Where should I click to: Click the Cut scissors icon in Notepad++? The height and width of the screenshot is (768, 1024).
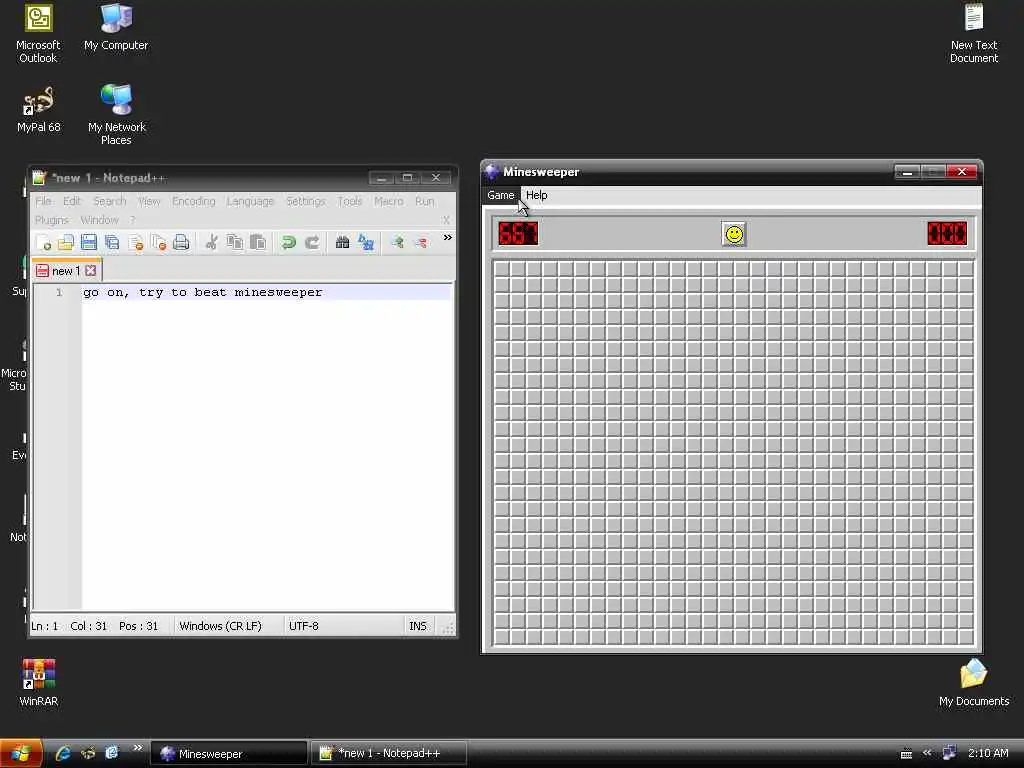click(211, 243)
